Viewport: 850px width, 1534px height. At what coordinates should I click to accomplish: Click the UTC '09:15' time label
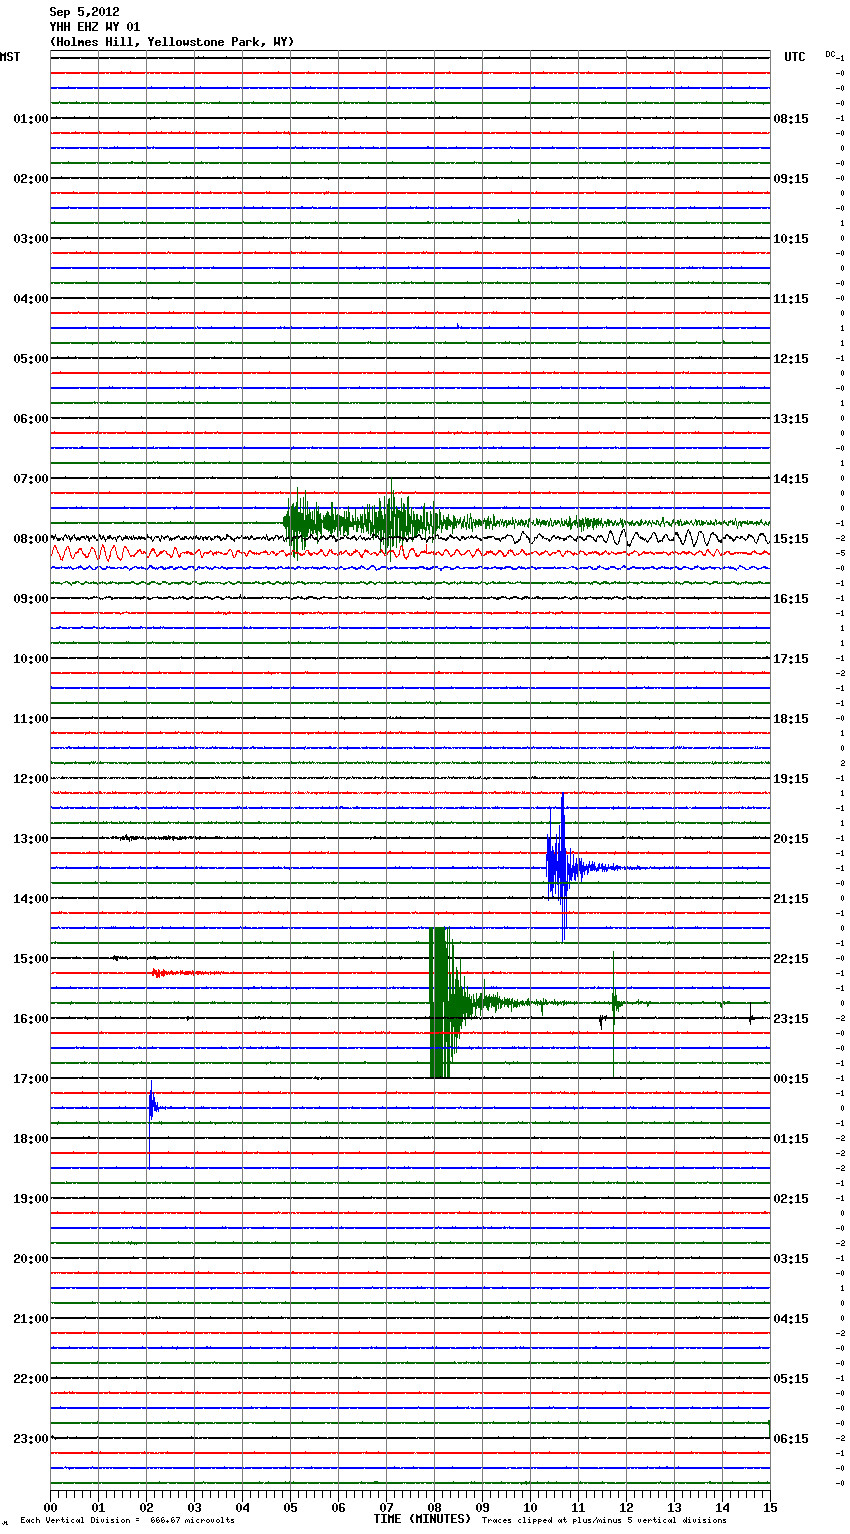(791, 179)
